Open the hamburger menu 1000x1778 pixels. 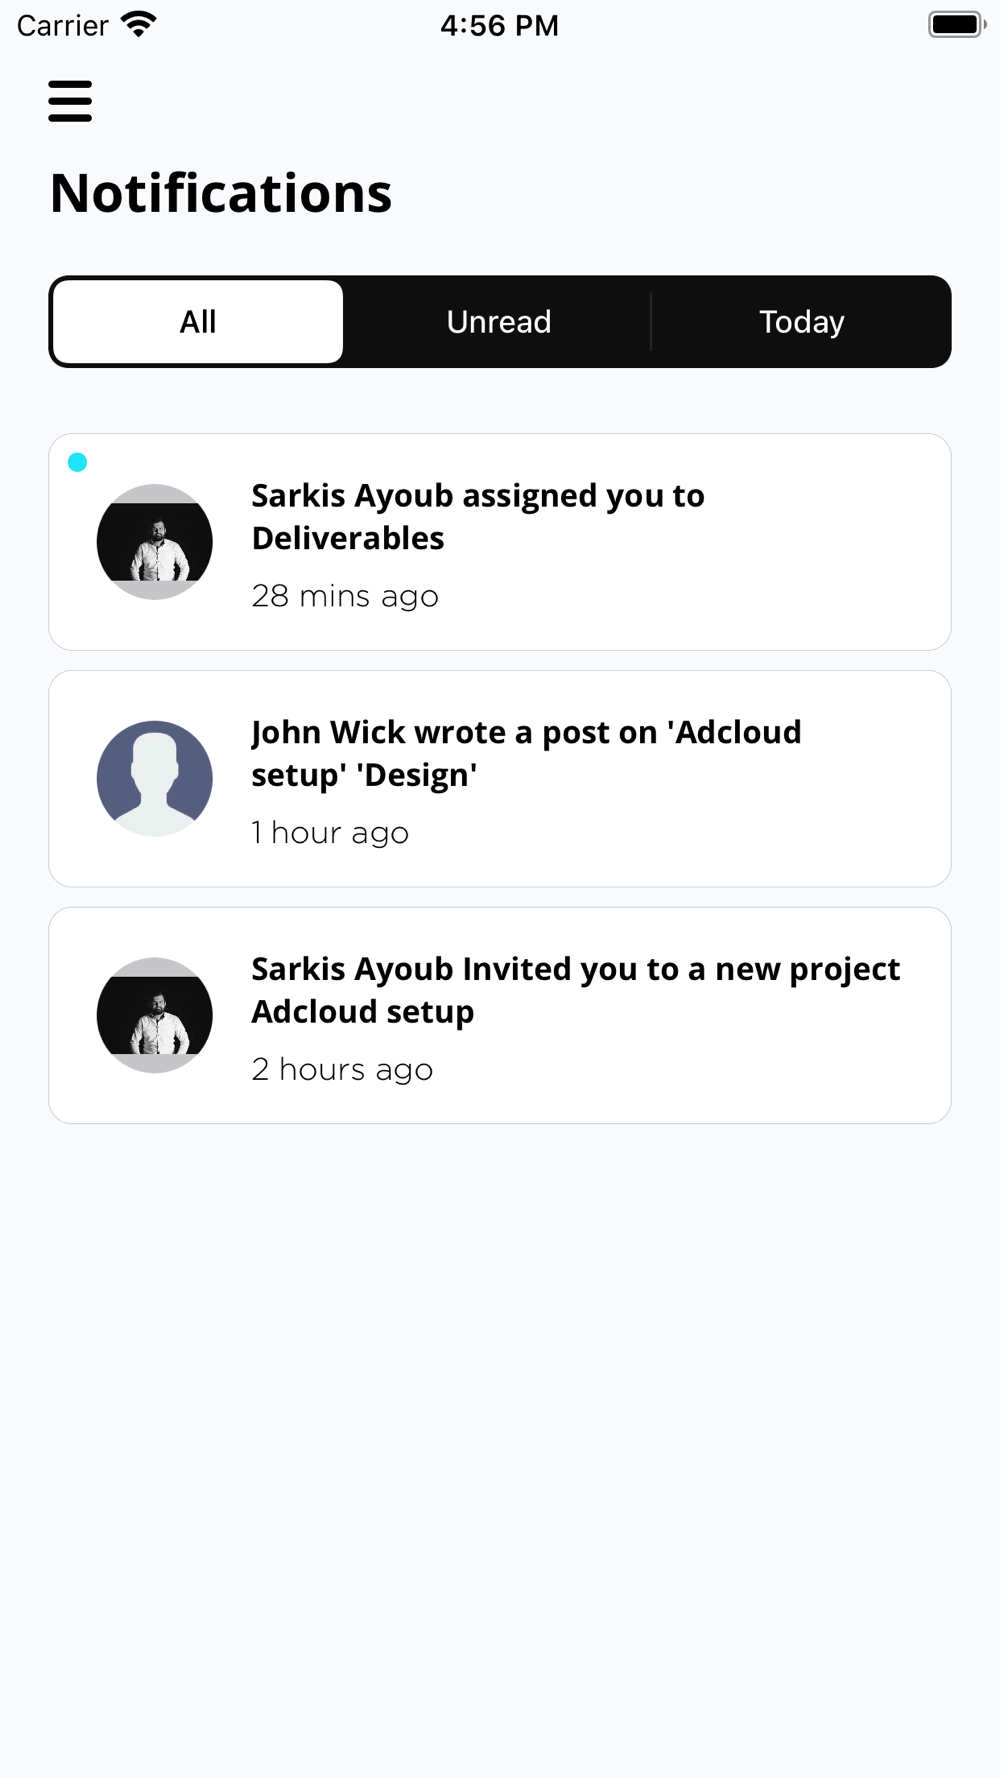click(70, 101)
